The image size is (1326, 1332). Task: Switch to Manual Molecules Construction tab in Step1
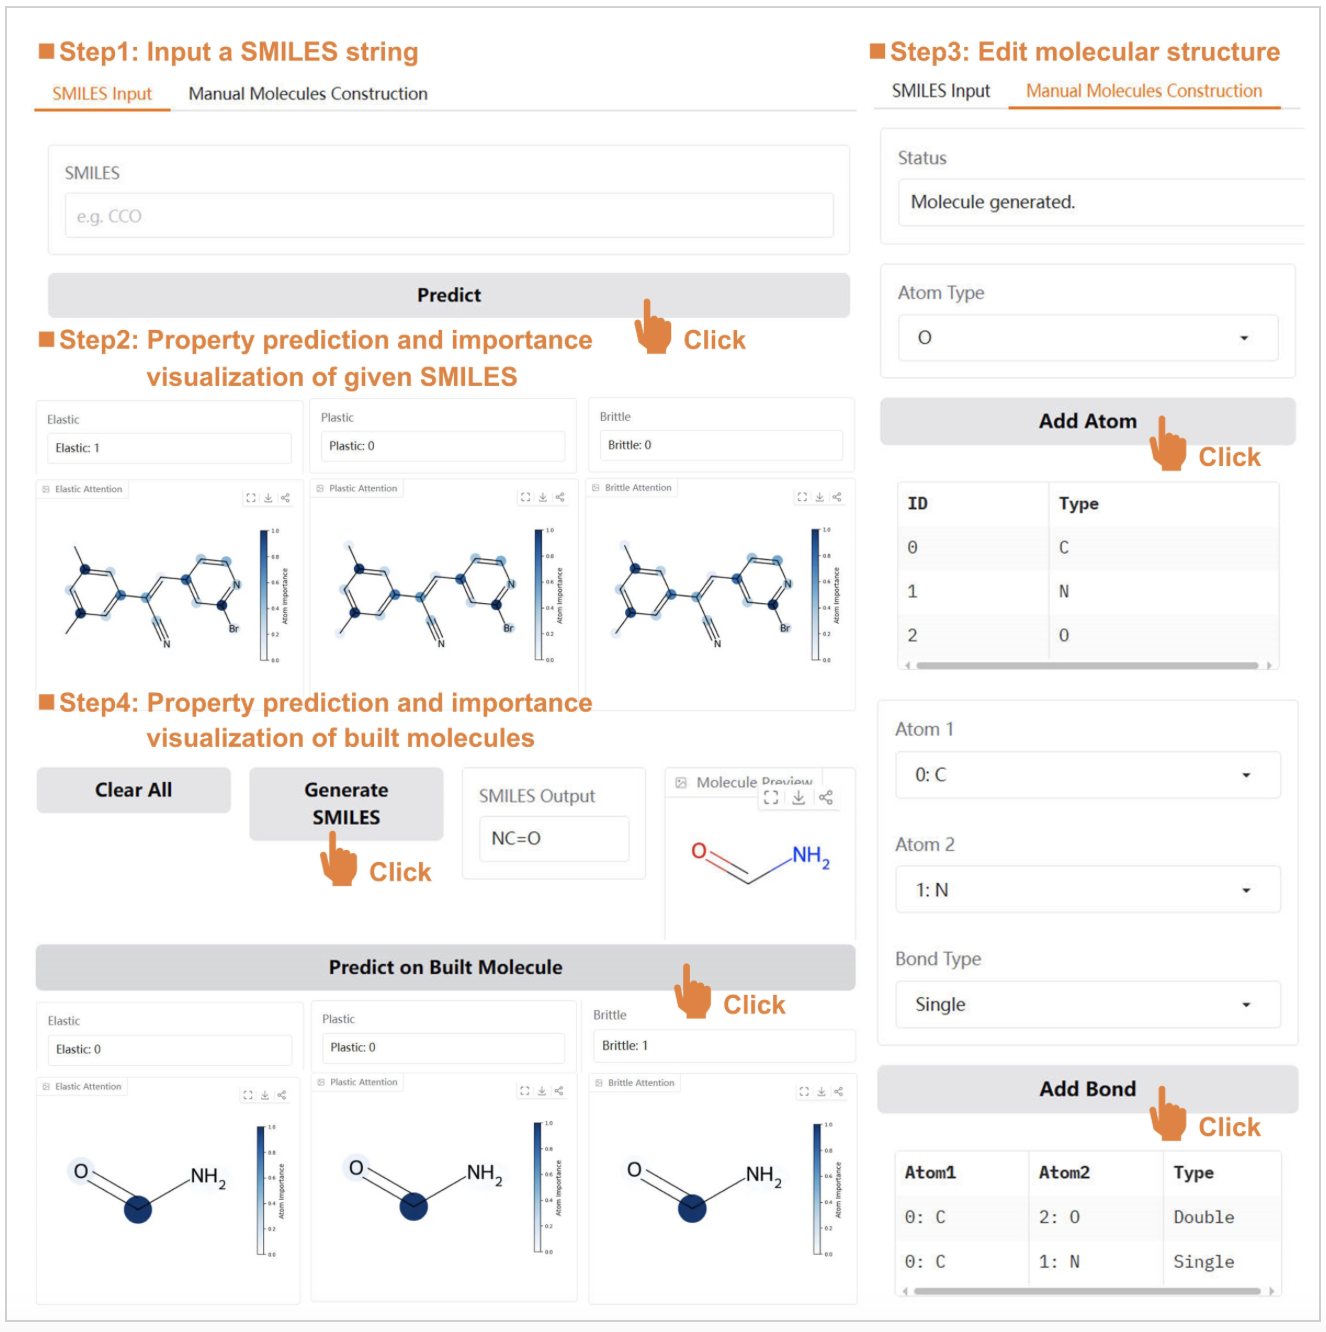click(308, 94)
